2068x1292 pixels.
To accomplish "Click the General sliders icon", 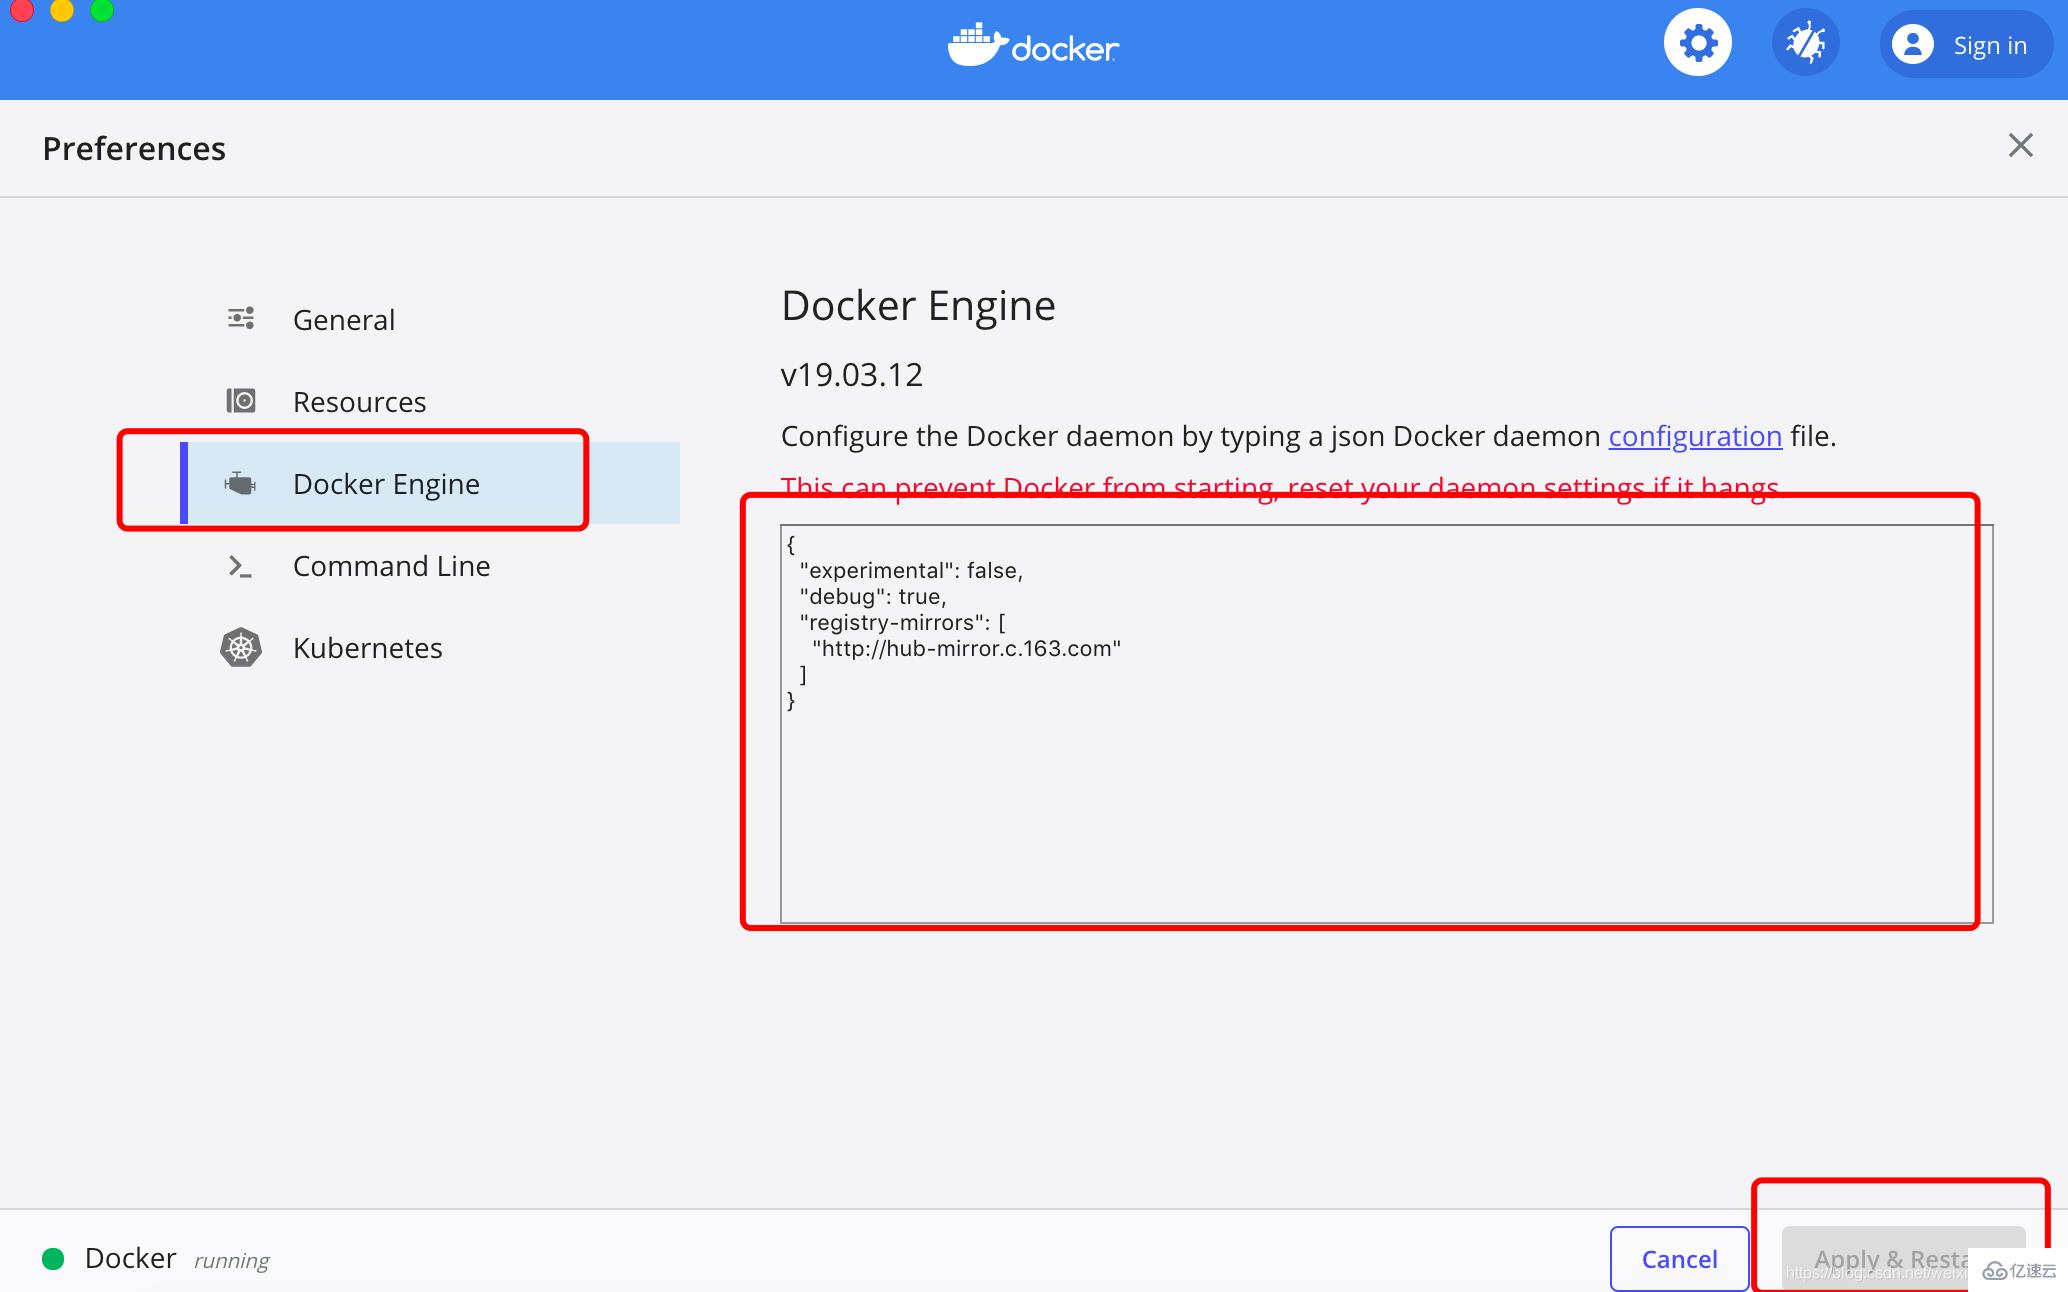I will click(241, 319).
